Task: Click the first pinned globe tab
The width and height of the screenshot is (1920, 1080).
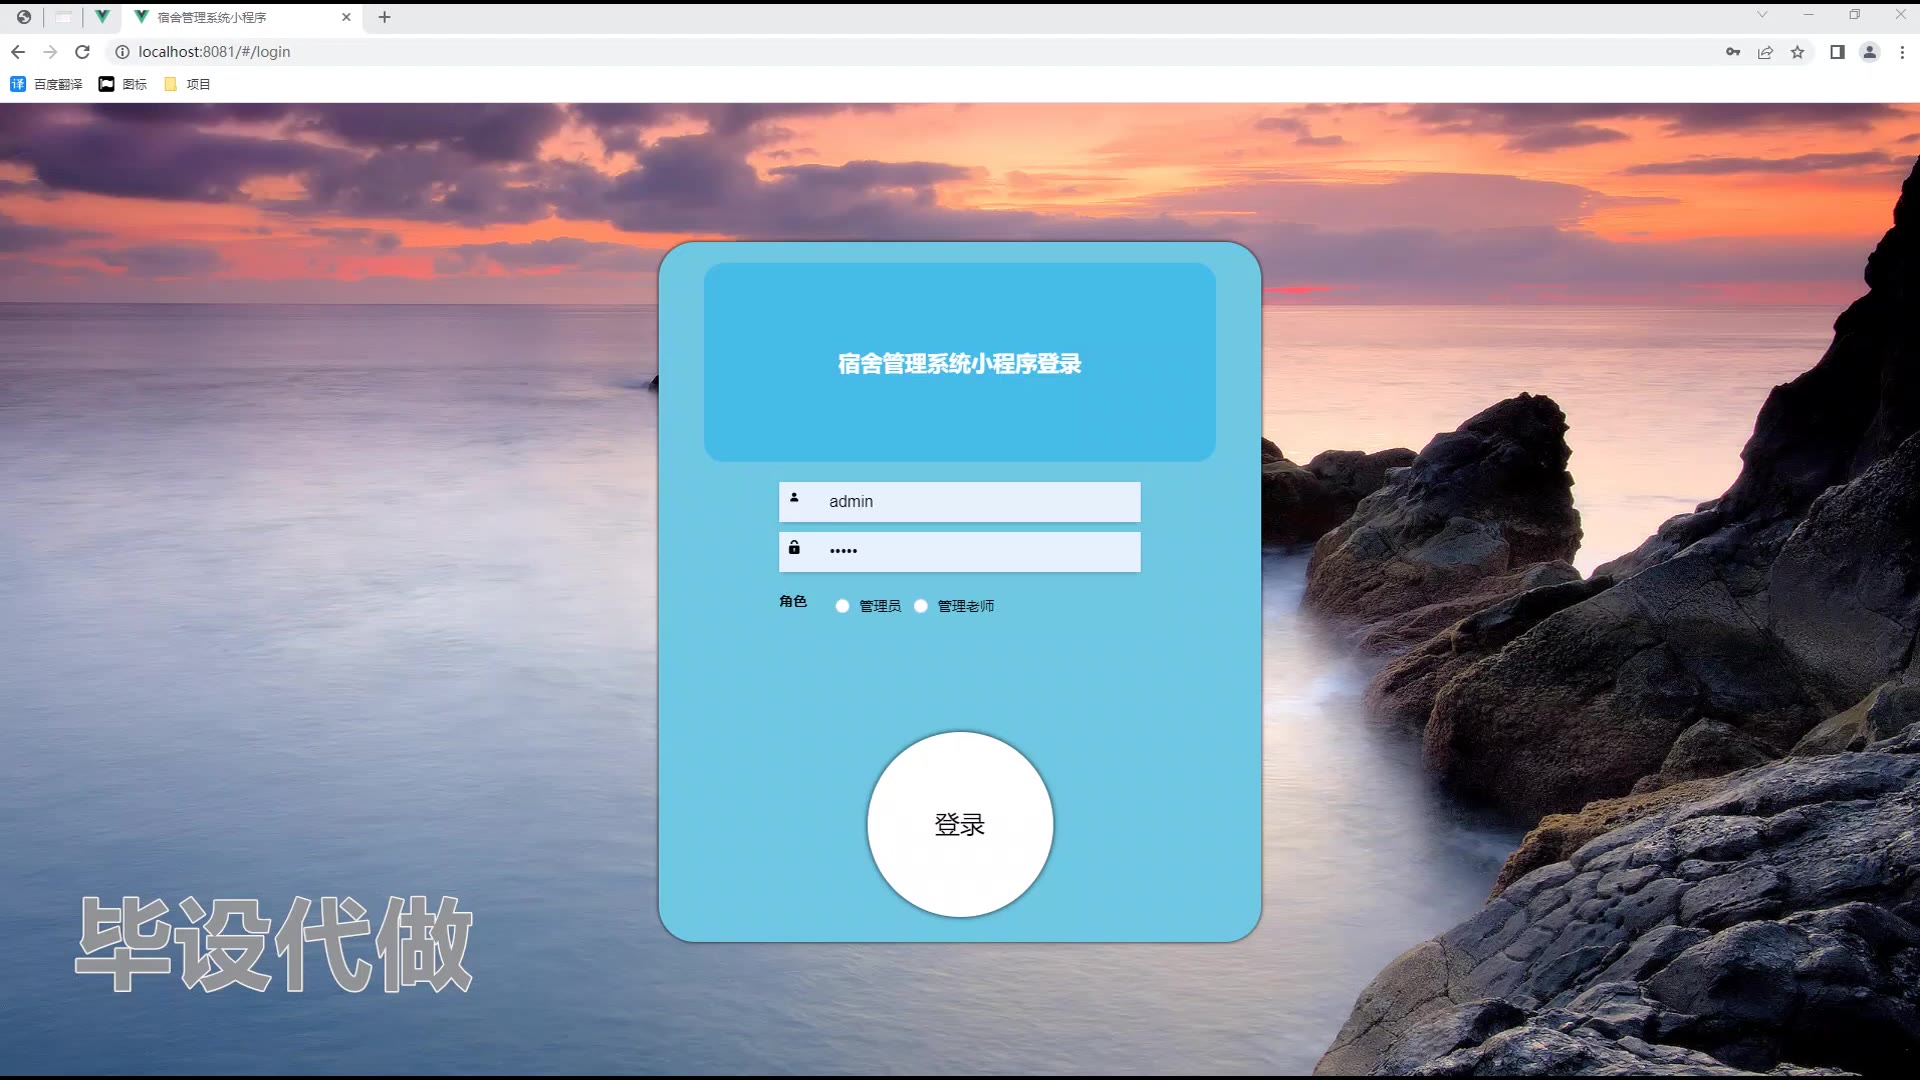Action: (24, 17)
